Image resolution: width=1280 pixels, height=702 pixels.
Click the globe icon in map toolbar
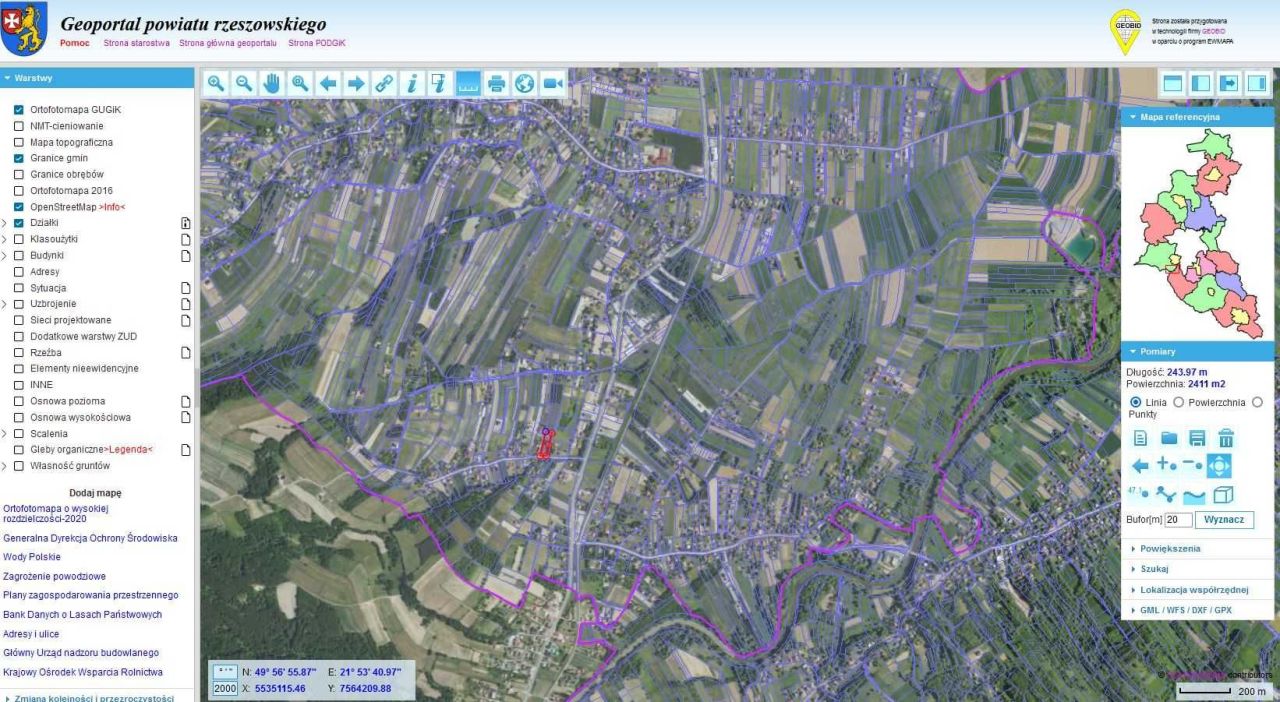pyautogui.click(x=525, y=84)
